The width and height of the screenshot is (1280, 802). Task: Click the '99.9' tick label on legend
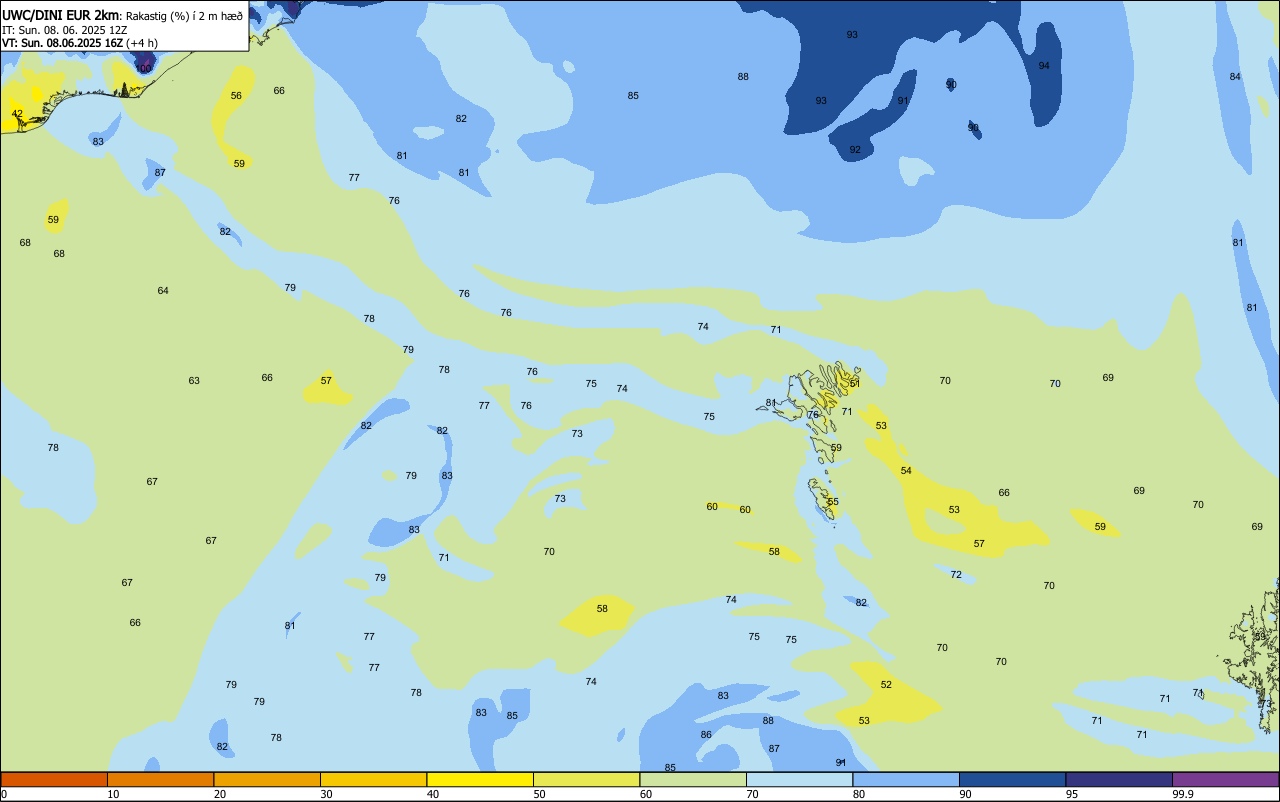click(1183, 794)
